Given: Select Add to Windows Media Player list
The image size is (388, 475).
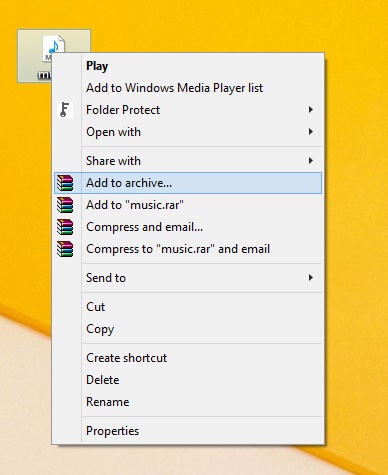Looking at the screenshot, I should (188, 88).
